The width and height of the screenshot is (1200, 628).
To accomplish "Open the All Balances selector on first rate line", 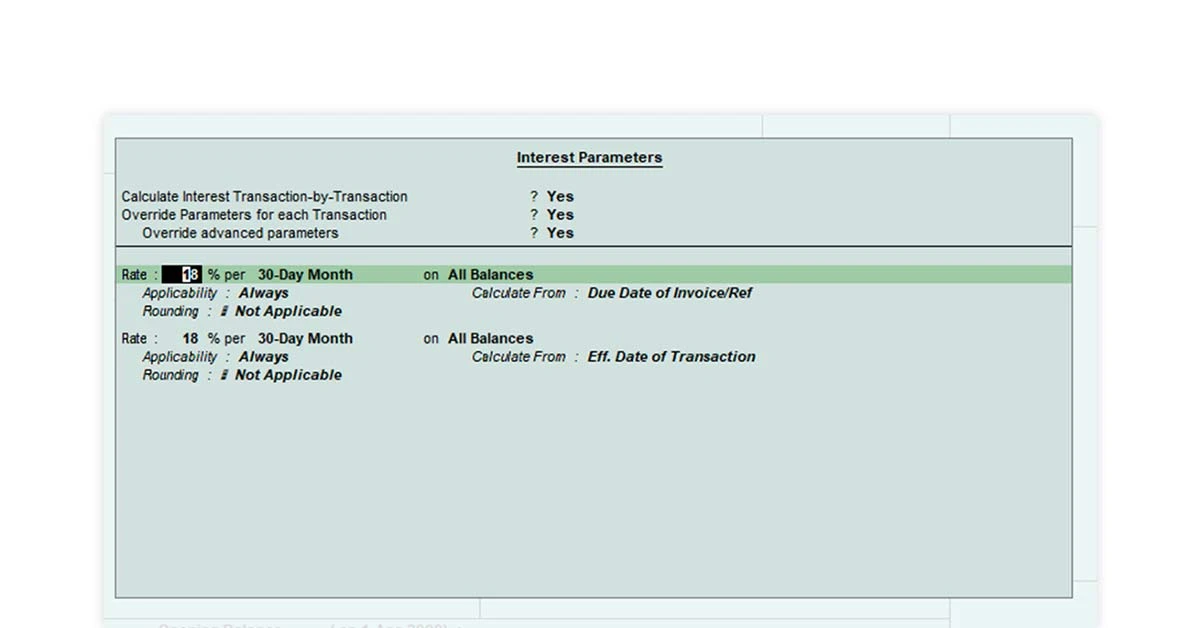I will click(x=490, y=274).
